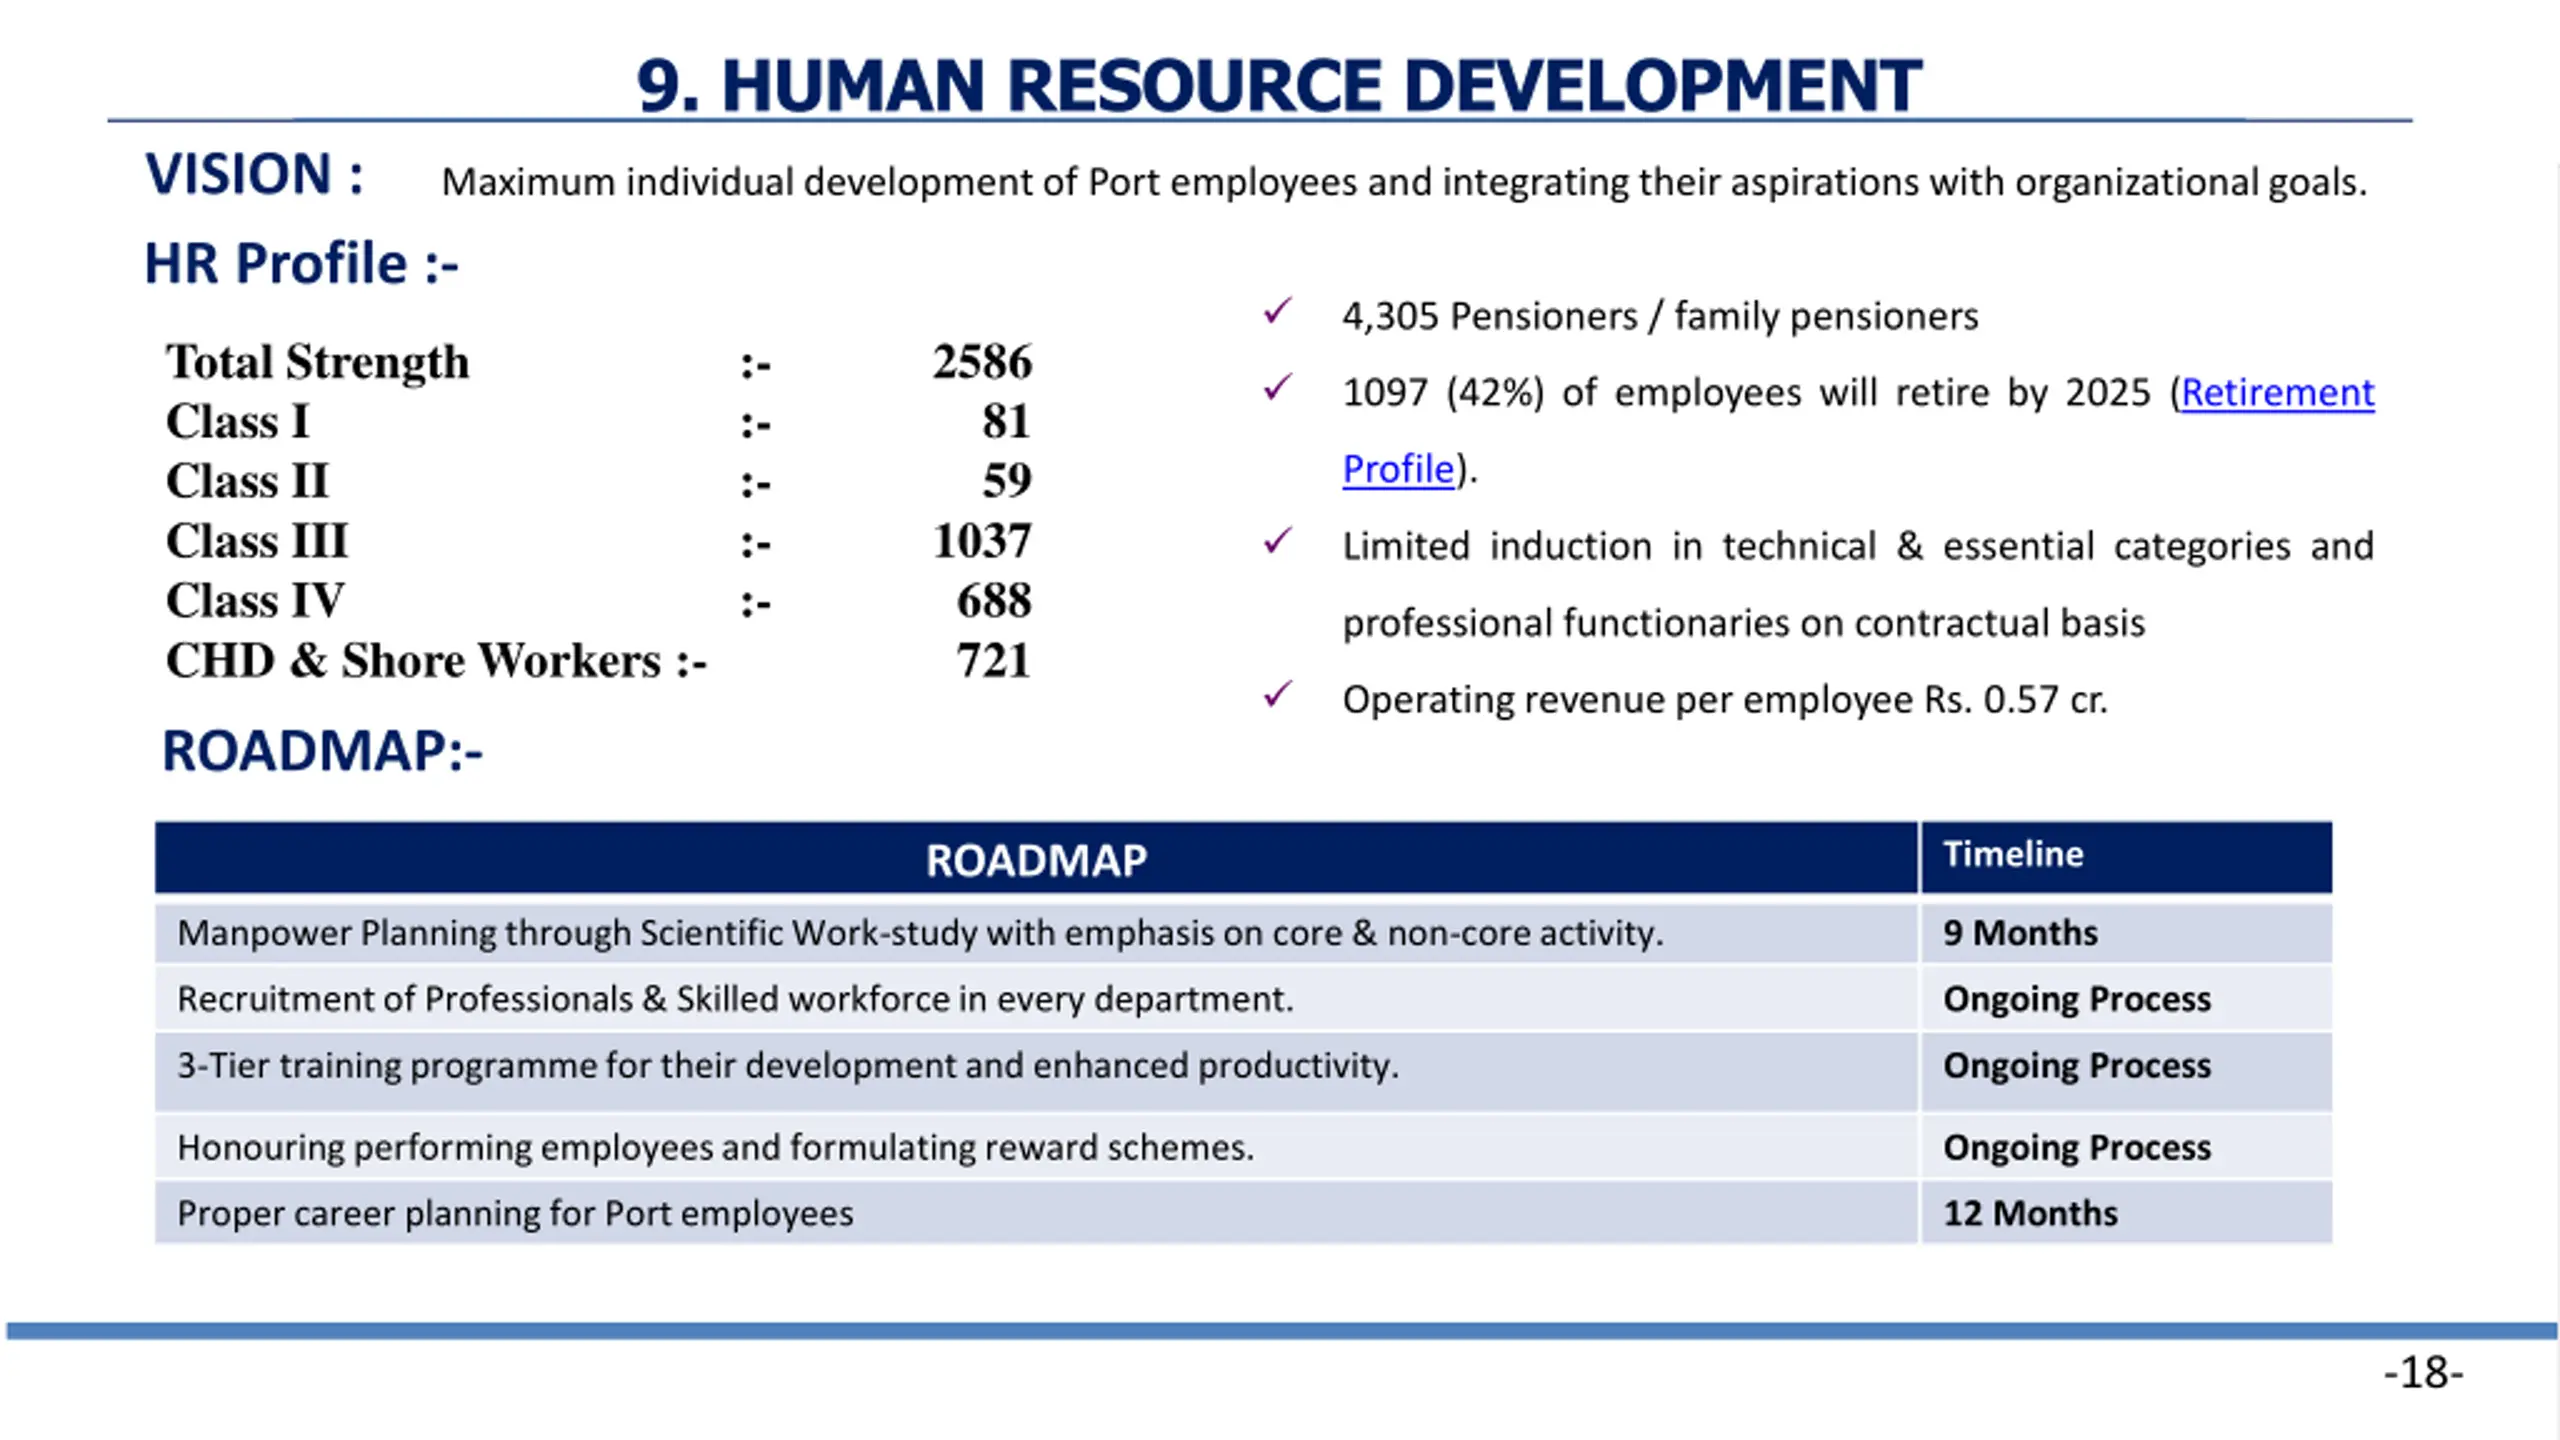Click the vision statement sentence about Port employees
This screenshot has height=1440, width=2560.
tap(1404, 182)
